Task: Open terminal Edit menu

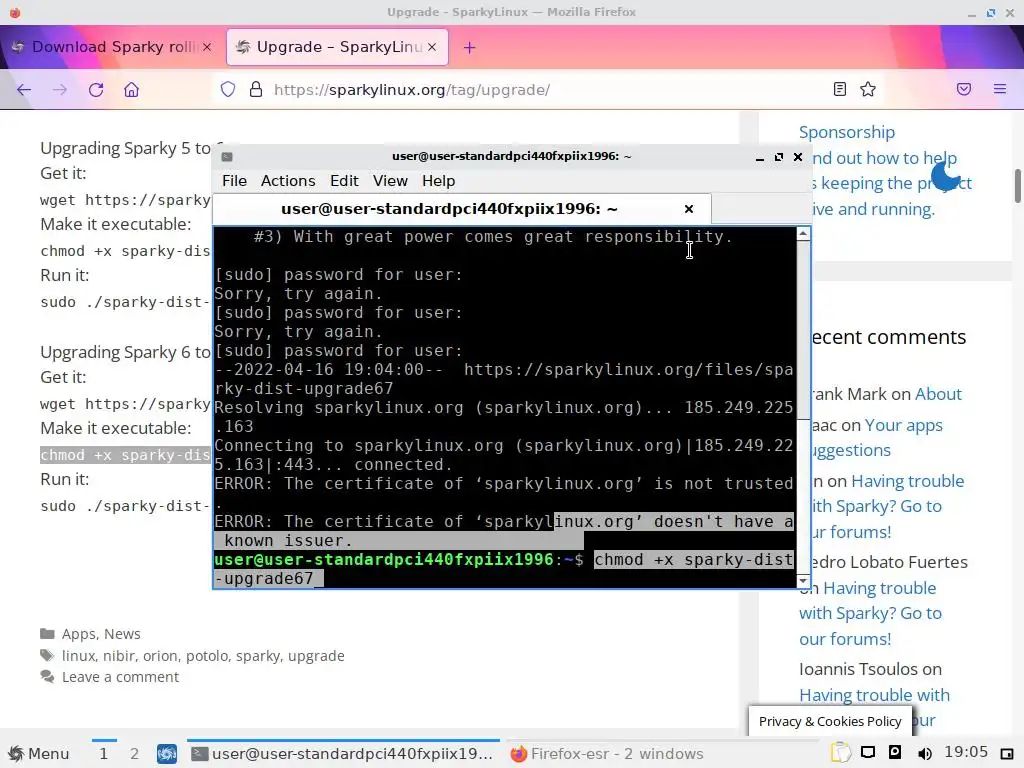Action: (x=344, y=181)
